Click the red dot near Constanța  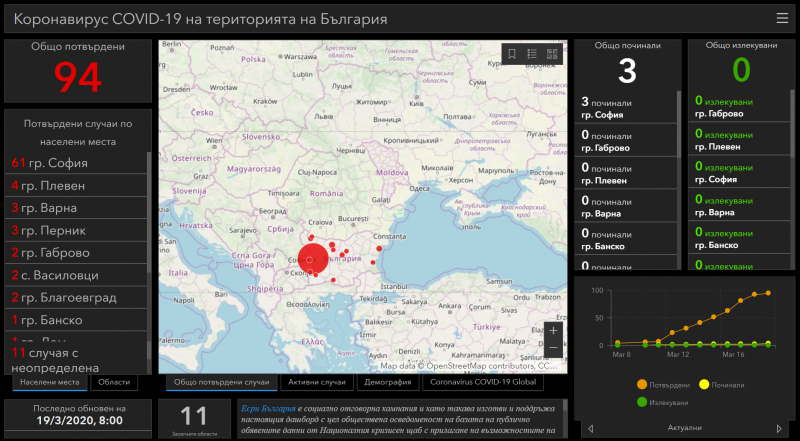coord(379,249)
